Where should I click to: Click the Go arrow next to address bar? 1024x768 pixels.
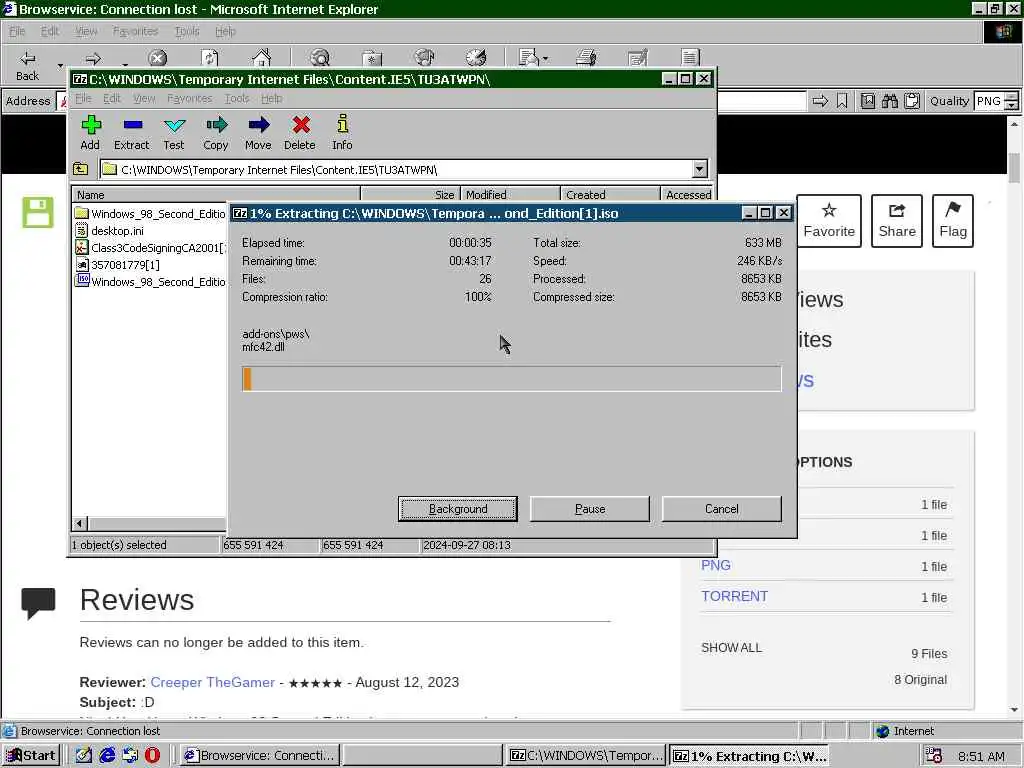click(x=820, y=101)
